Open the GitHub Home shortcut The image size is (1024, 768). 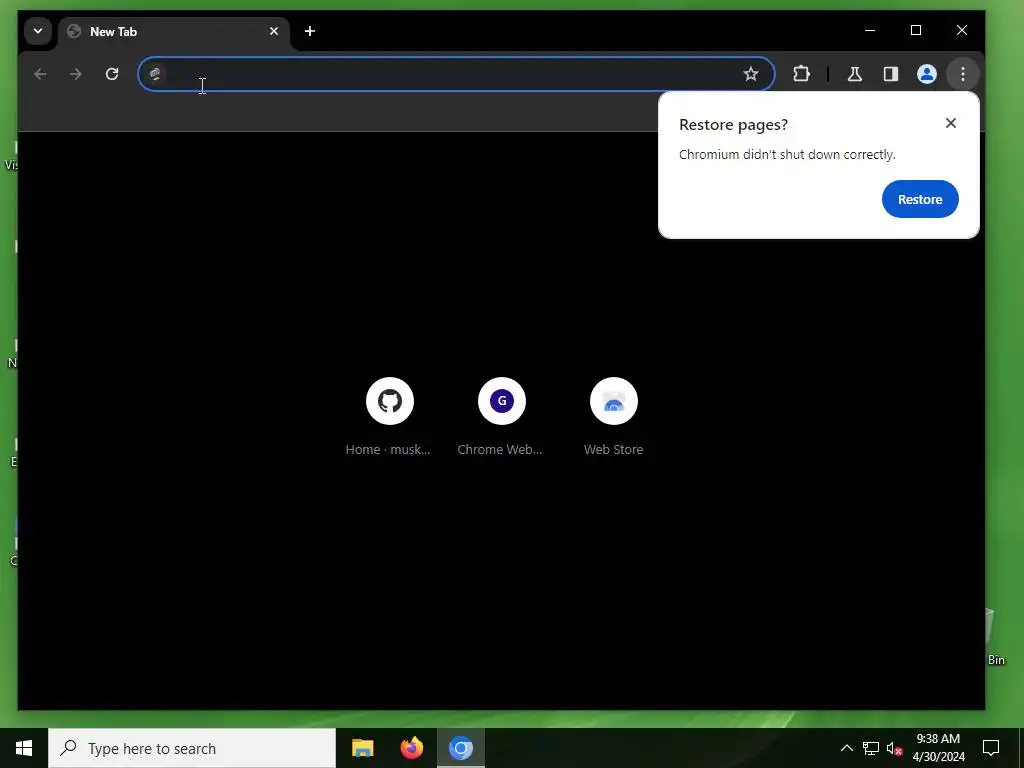tap(390, 401)
